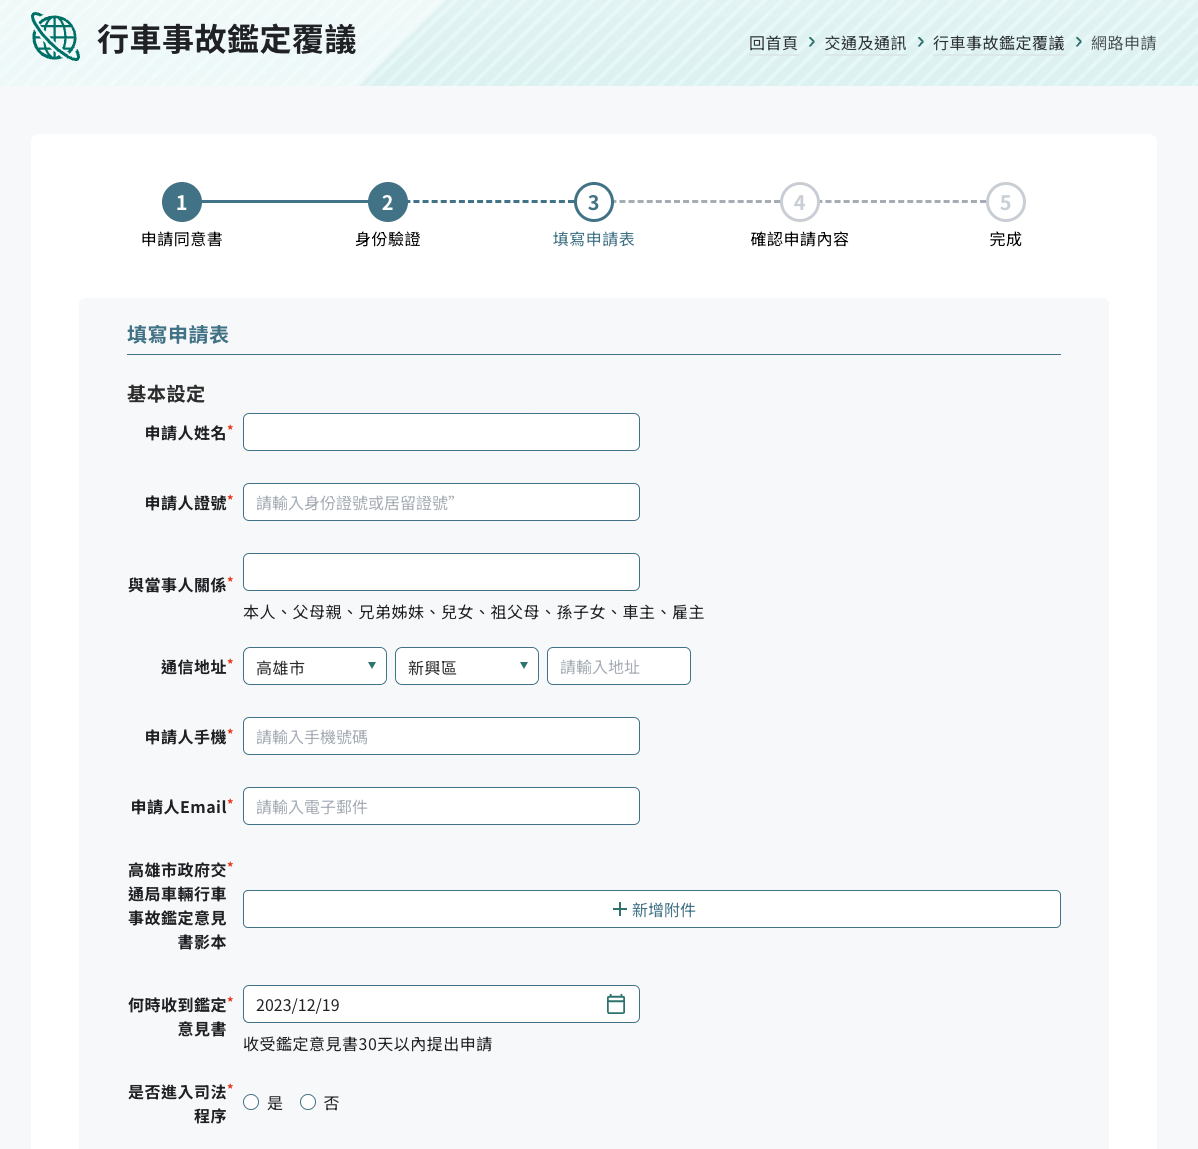Open 交通及通訊 breadcrumb link

tap(865, 43)
